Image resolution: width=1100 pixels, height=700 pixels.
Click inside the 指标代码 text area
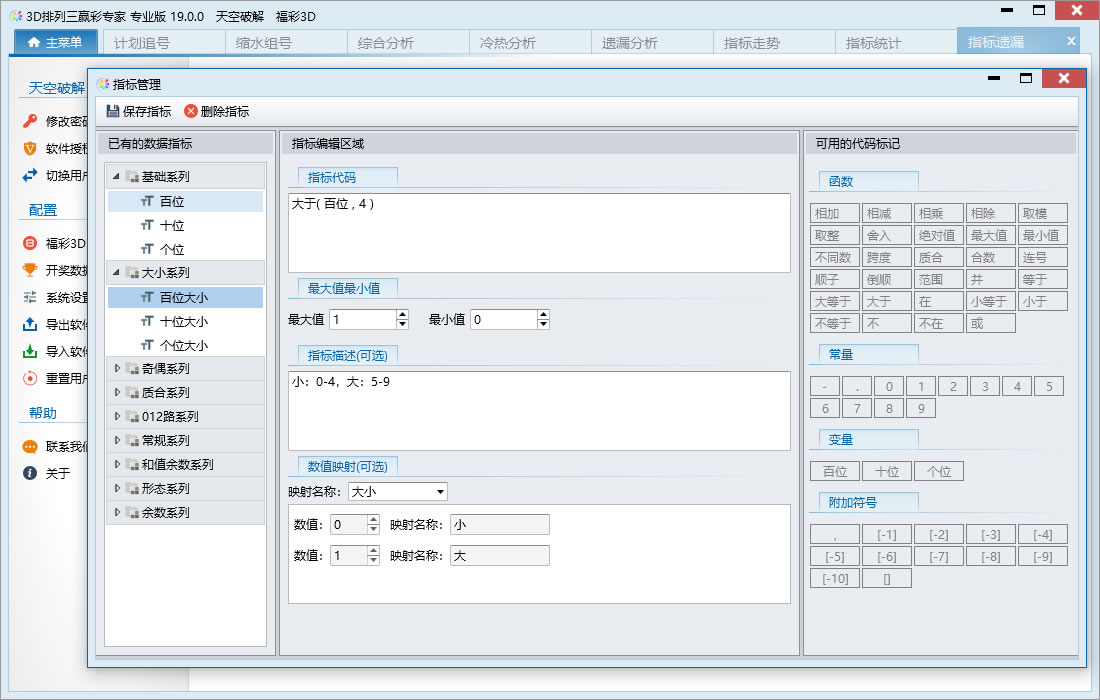tap(539, 233)
